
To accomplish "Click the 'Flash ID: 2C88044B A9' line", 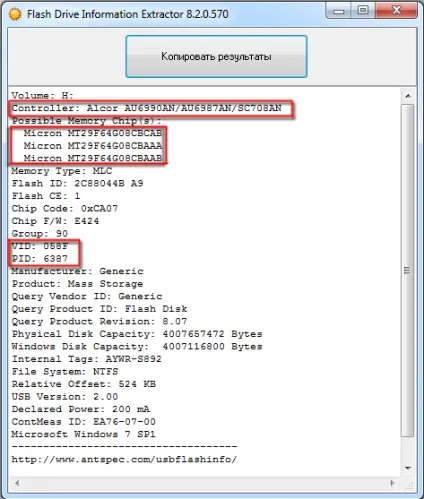I will pyautogui.click(x=77, y=183).
